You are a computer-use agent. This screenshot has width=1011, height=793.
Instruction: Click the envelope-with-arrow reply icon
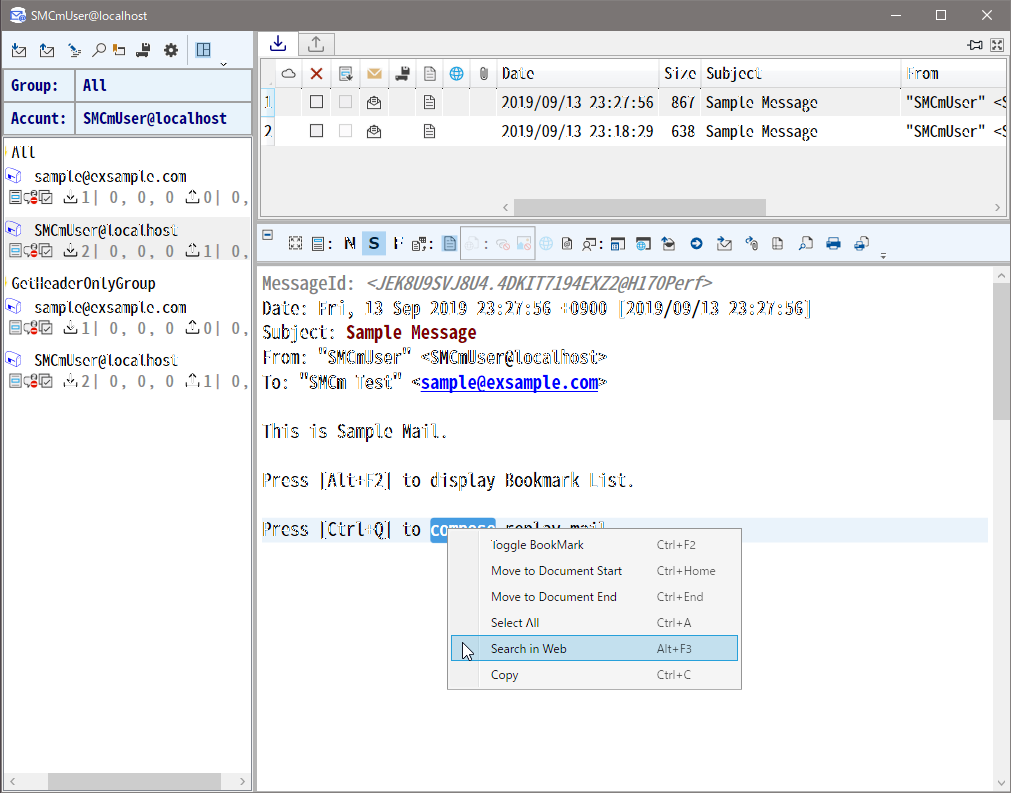point(724,244)
